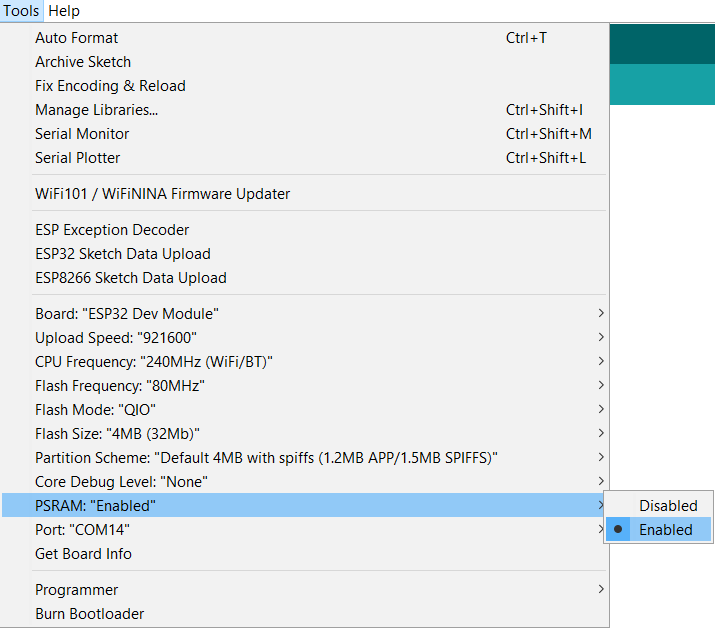This screenshot has width=715, height=630.
Task: Click Get Board Info
Action: click(83, 554)
